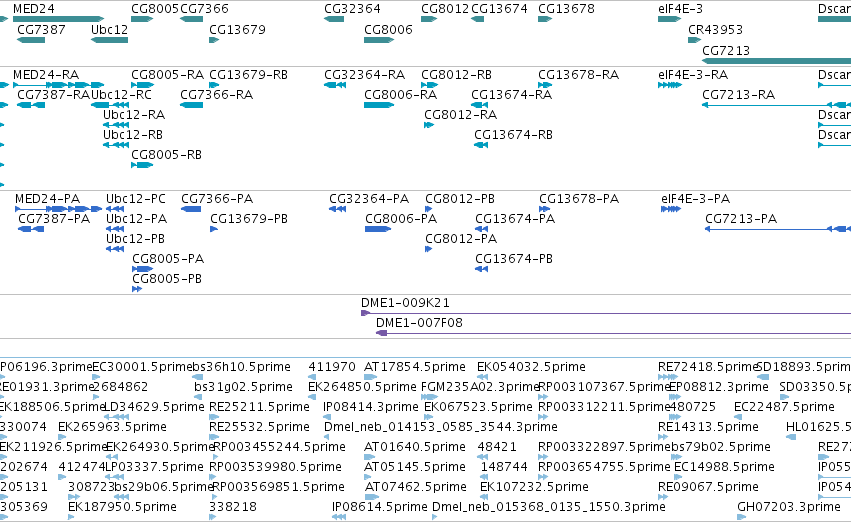851x522 pixels.
Task: Open transcript CG8005-RA
Action: point(168,74)
